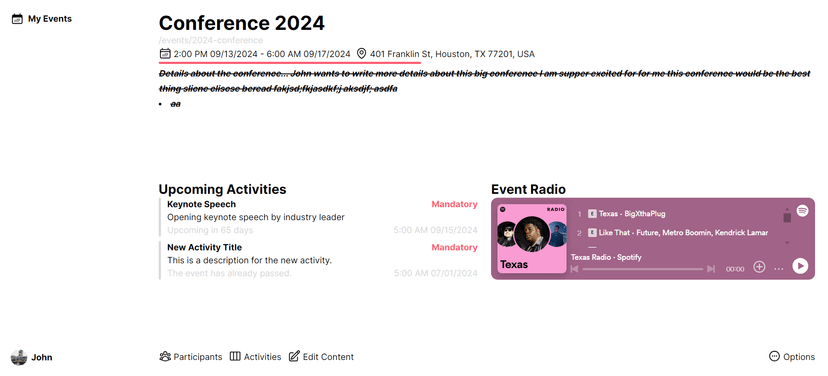Play the Texas Radio playlist
828x376 pixels.
[800, 266]
